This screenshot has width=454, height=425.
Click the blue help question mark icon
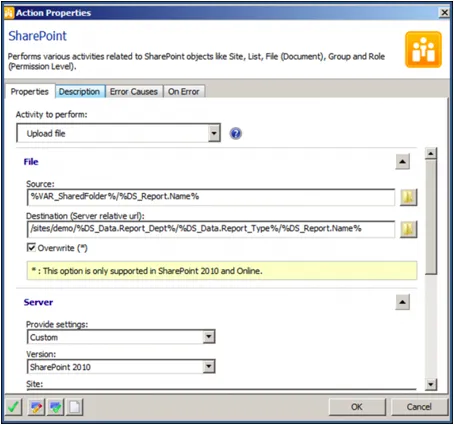236,134
